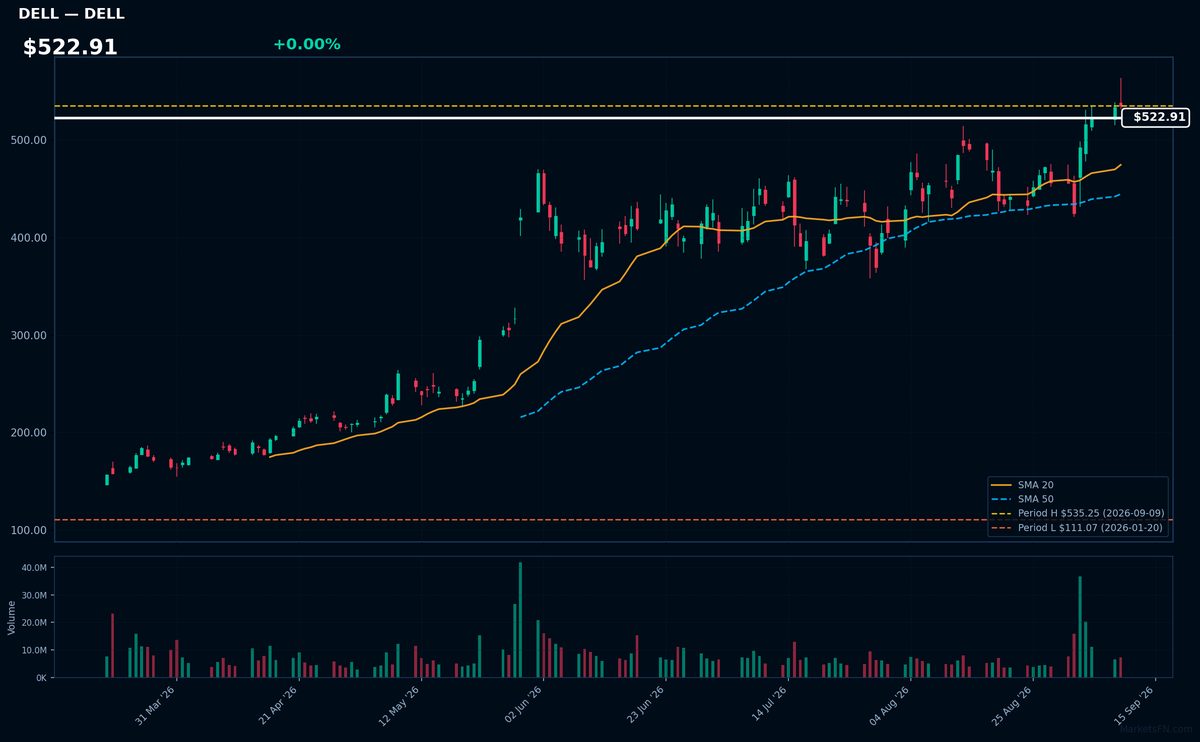Click the 0K volume axis label
The width and height of the screenshot is (1200, 742).
41,678
